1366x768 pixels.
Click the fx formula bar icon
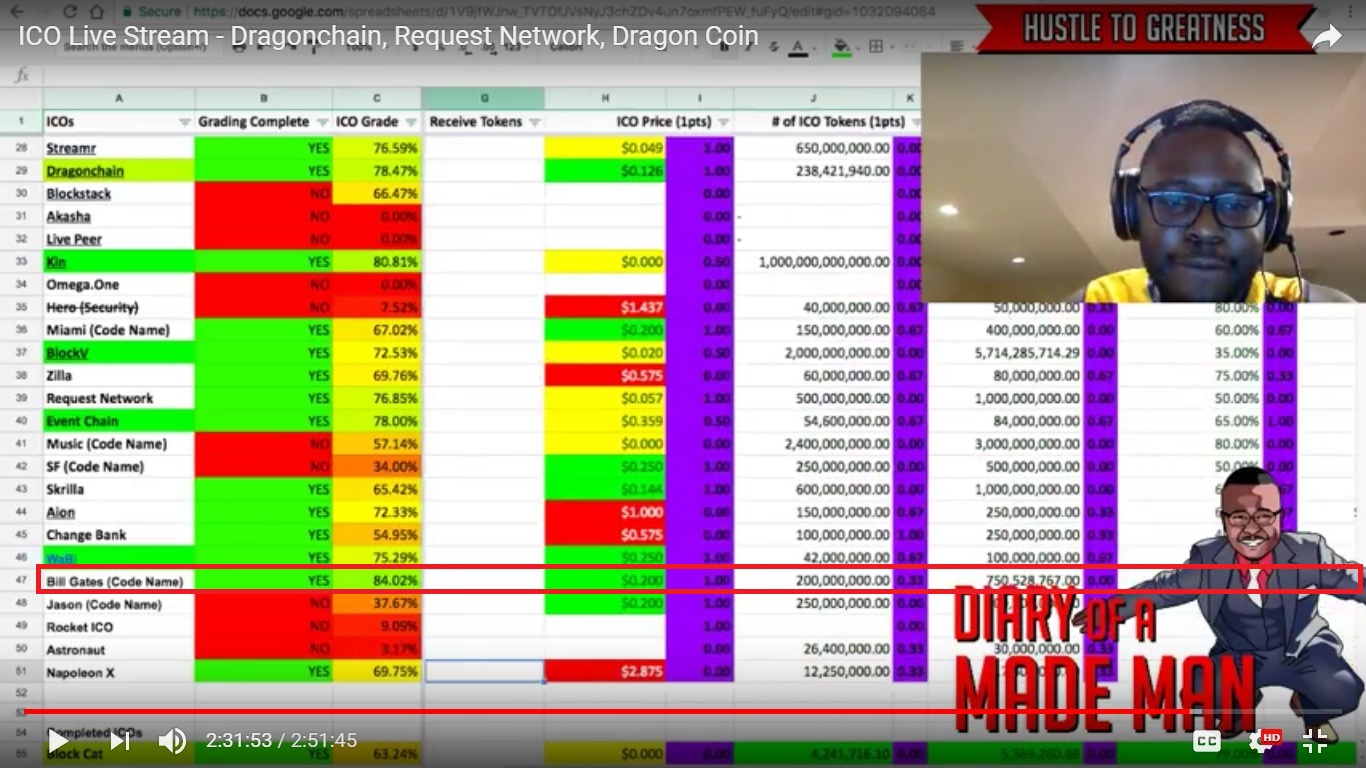(22, 76)
